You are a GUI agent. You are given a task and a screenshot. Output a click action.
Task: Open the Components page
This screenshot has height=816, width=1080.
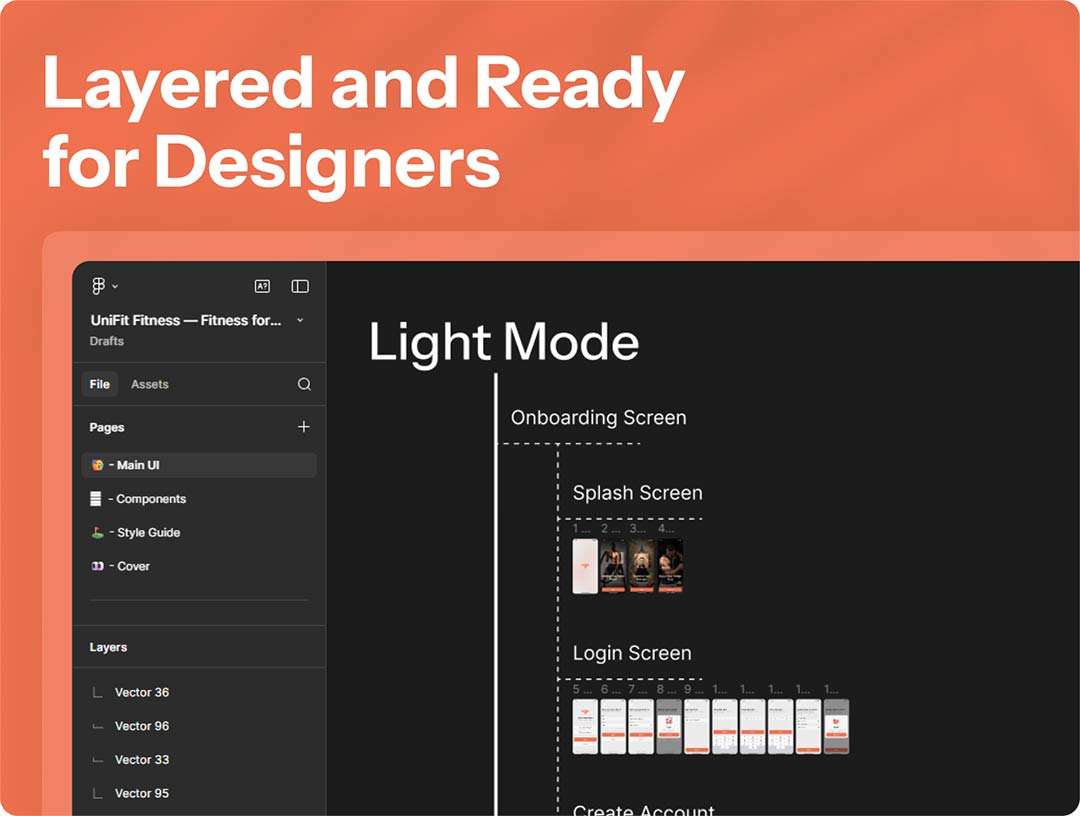pyautogui.click(x=150, y=499)
